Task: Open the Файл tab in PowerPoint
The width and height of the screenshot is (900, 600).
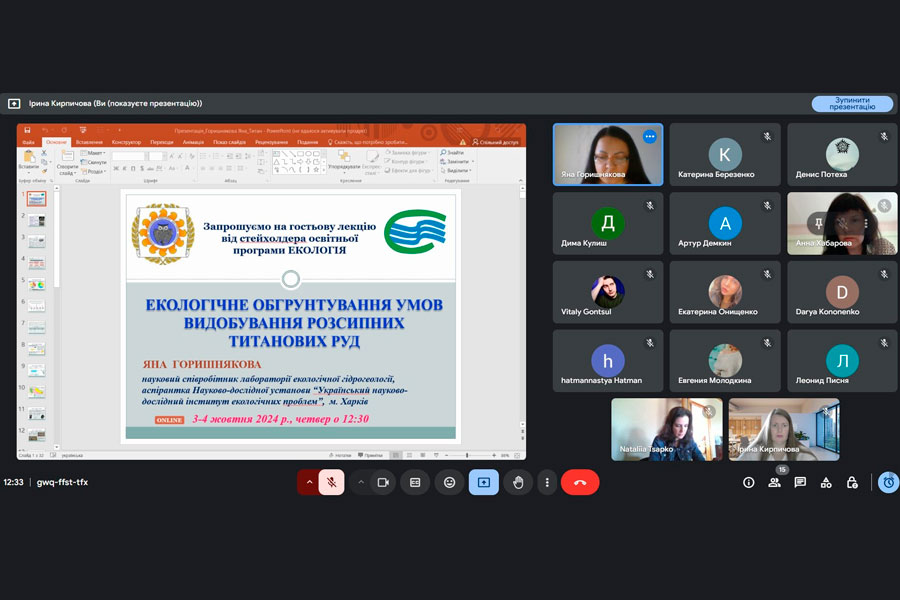Action: pos(29,142)
